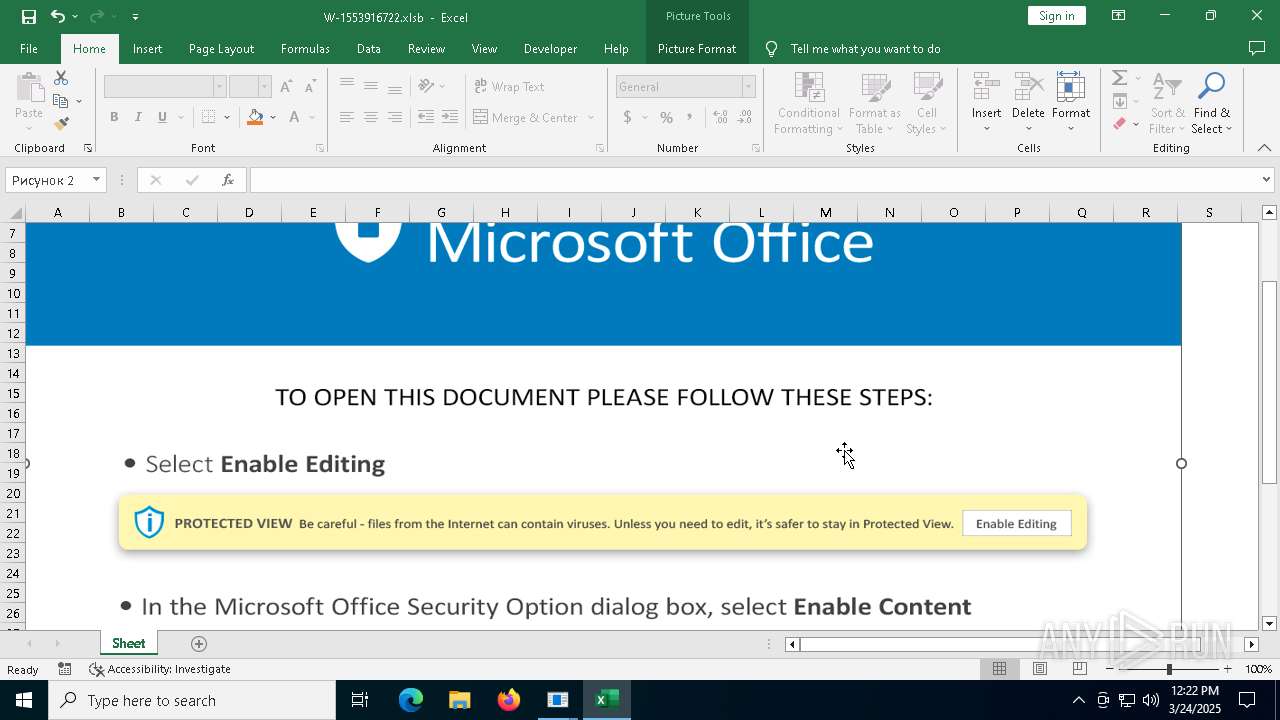Screen dimensions: 1280x720
Task: Click the zoom slider handle
Action: point(1168,669)
